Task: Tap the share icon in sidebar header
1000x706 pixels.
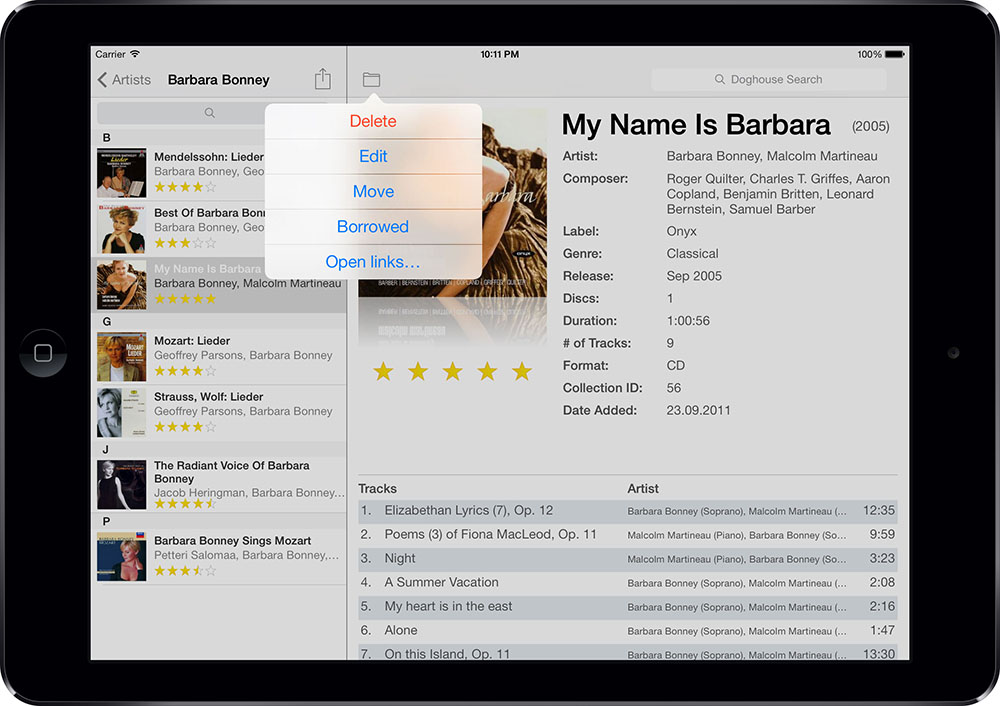Action: coord(322,79)
